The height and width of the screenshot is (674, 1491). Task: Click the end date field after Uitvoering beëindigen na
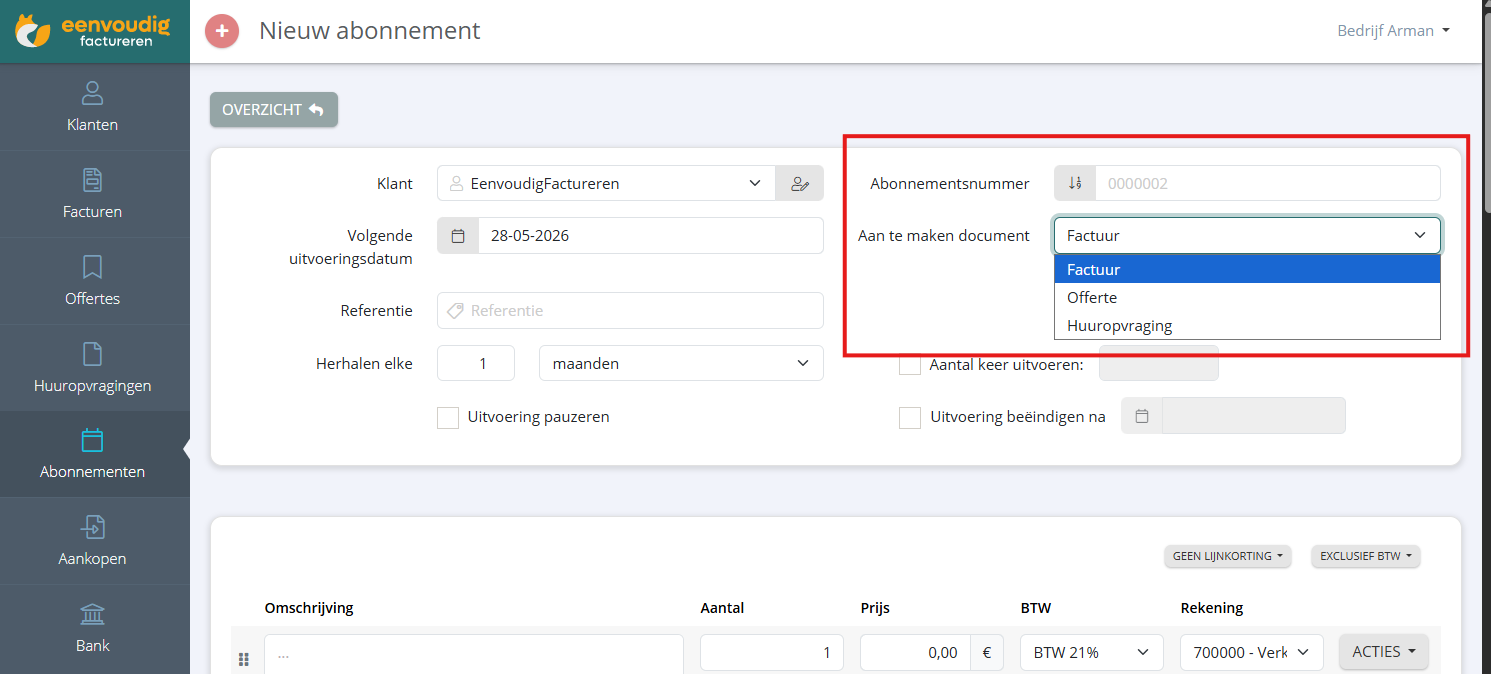1254,416
